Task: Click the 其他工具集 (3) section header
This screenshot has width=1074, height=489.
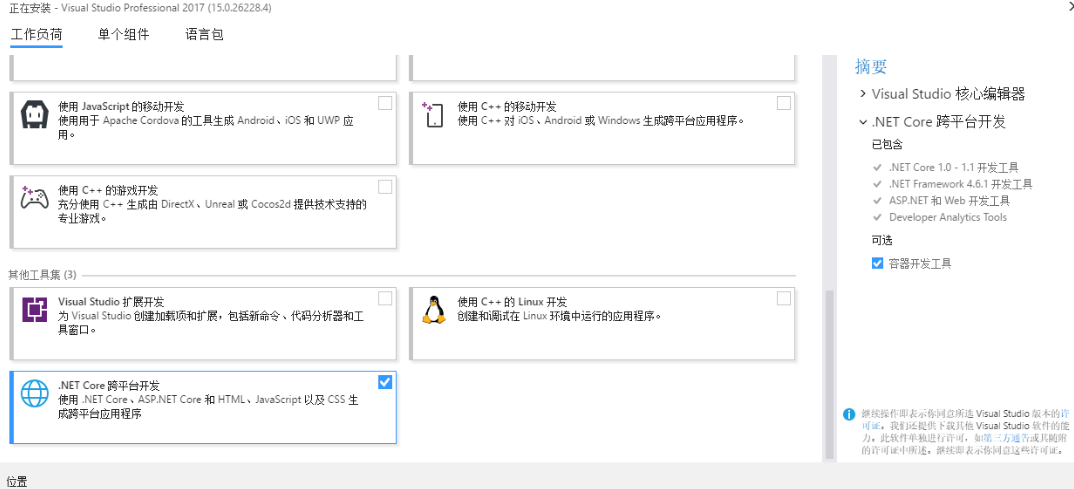Action: pos(42,275)
